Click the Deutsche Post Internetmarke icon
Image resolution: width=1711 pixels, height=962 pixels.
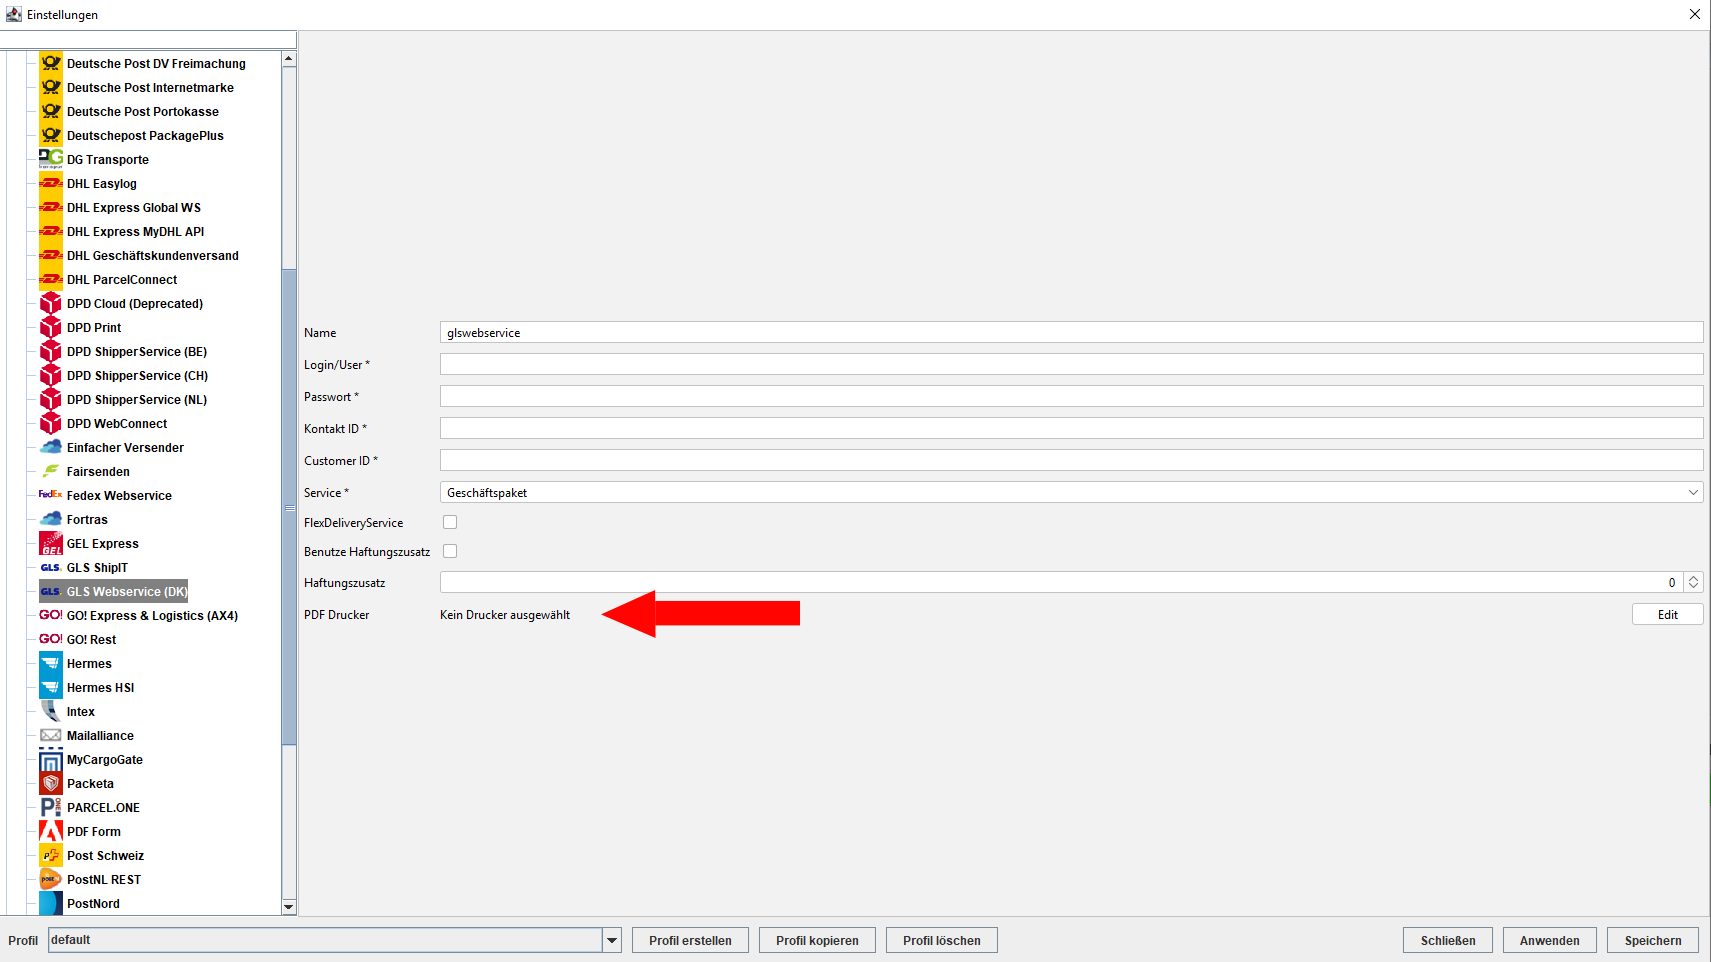51,87
